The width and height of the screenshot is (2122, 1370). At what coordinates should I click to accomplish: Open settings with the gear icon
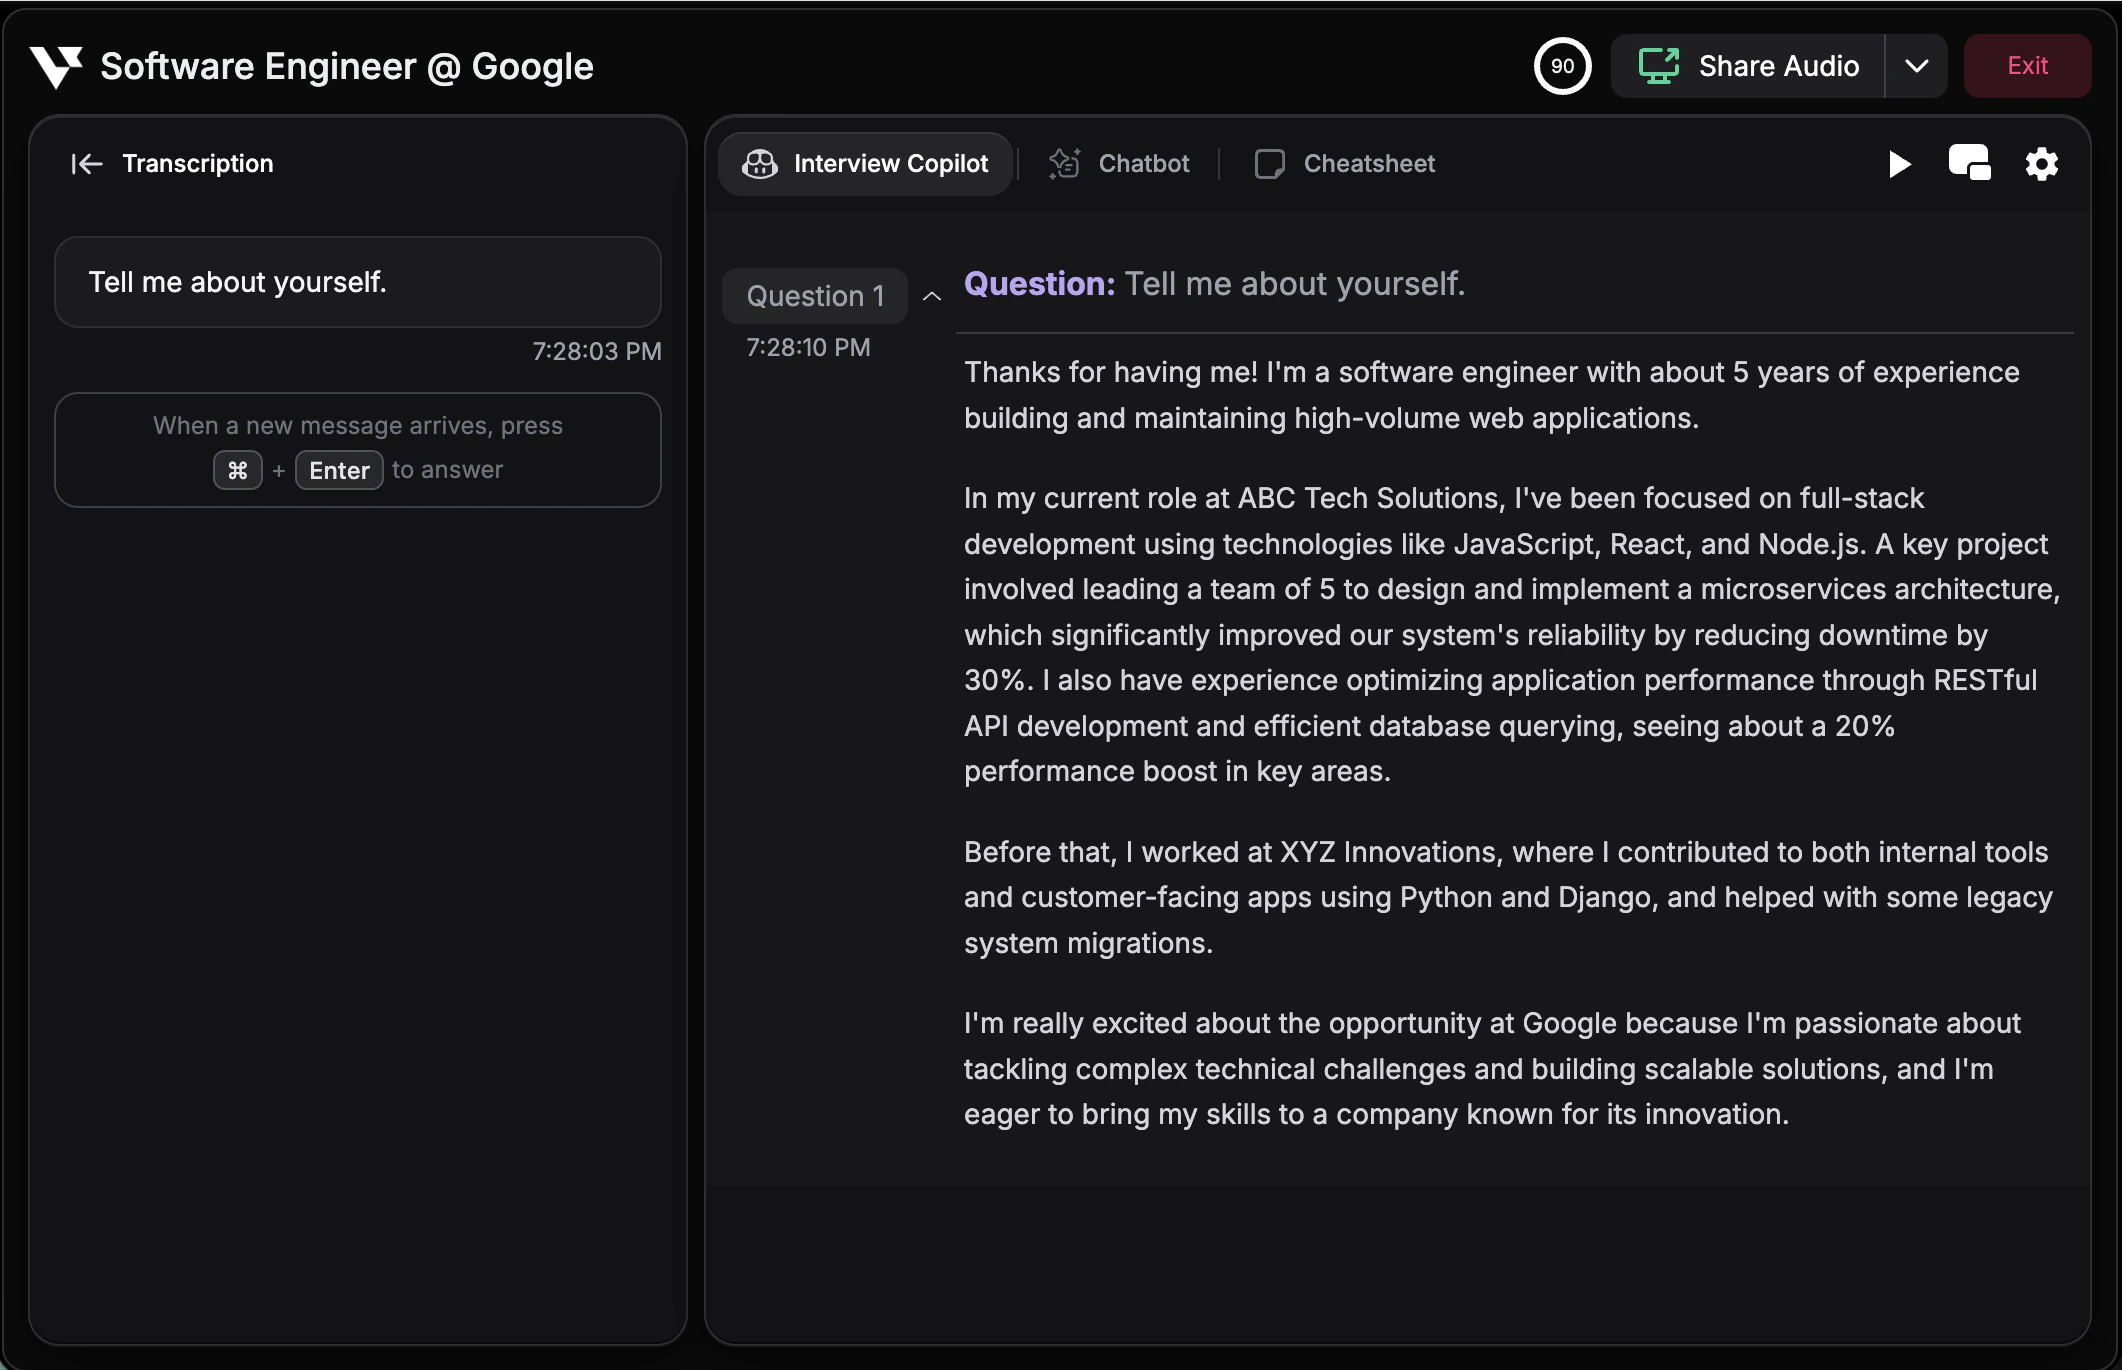[x=2041, y=164]
